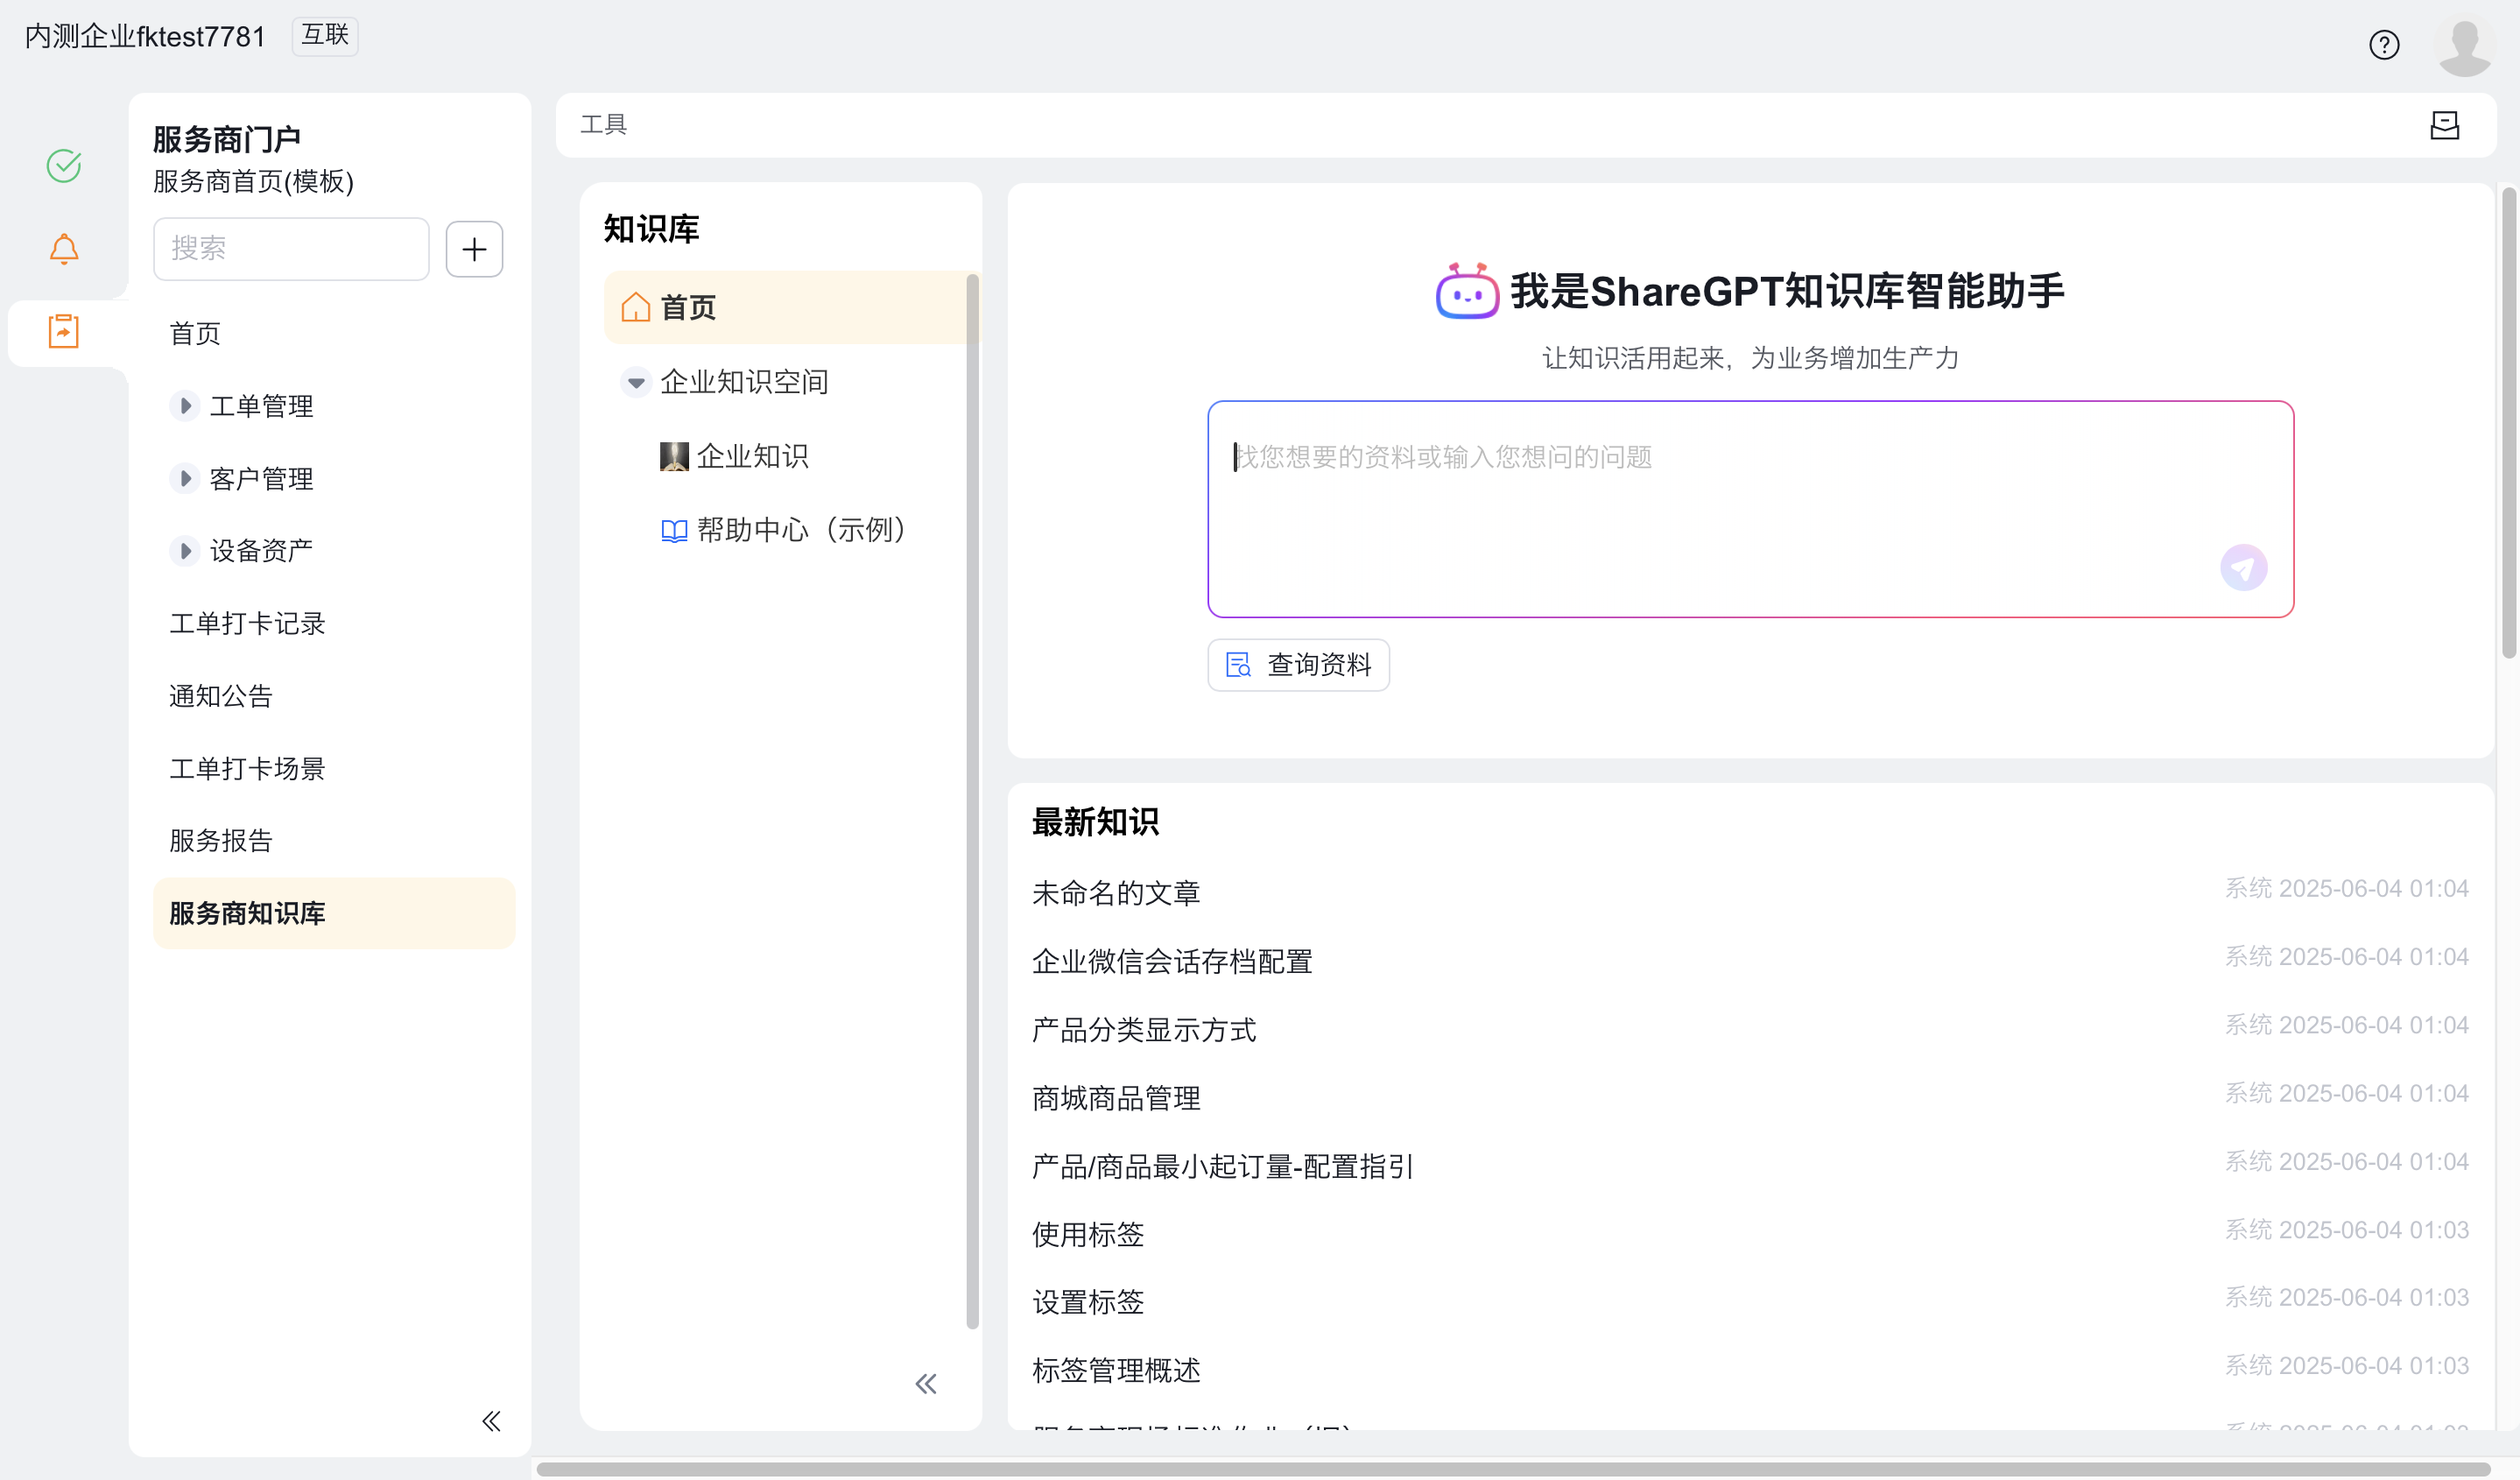2520x1480 pixels.
Task: Expand the 工单管理 tree node
Action: pyautogui.click(x=185, y=406)
